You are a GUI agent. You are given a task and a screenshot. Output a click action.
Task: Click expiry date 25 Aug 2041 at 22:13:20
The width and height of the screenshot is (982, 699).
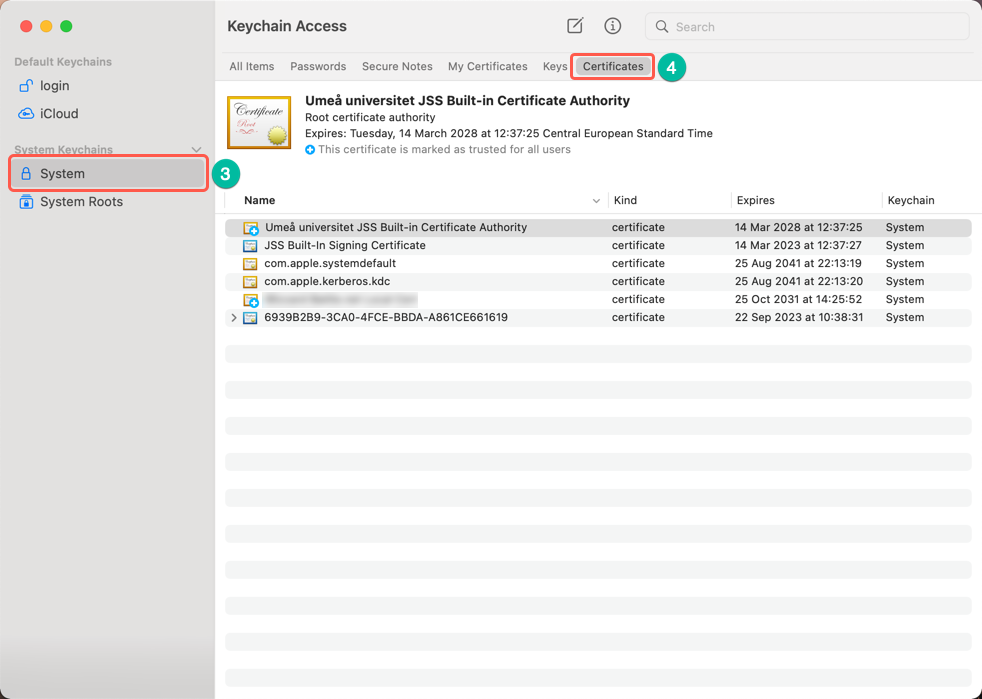tap(799, 282)
